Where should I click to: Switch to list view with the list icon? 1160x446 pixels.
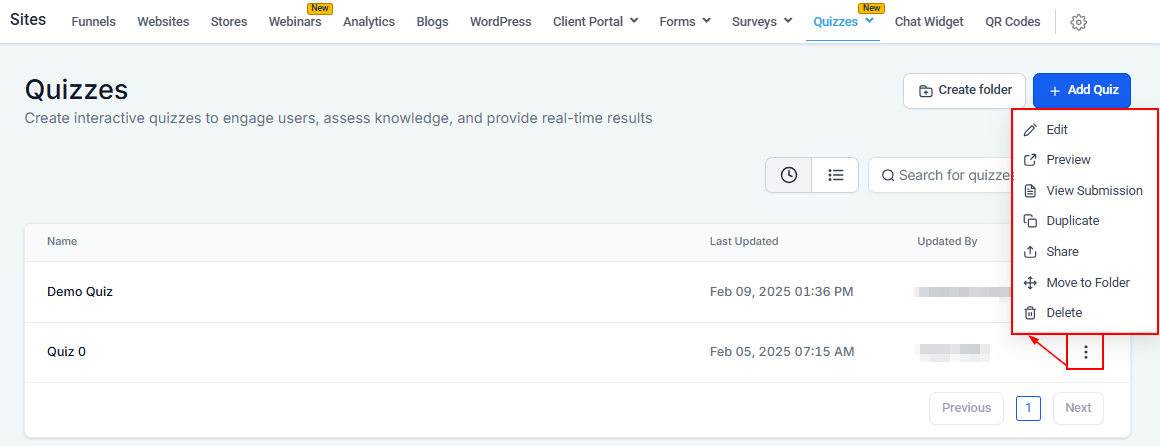[835, 175]
